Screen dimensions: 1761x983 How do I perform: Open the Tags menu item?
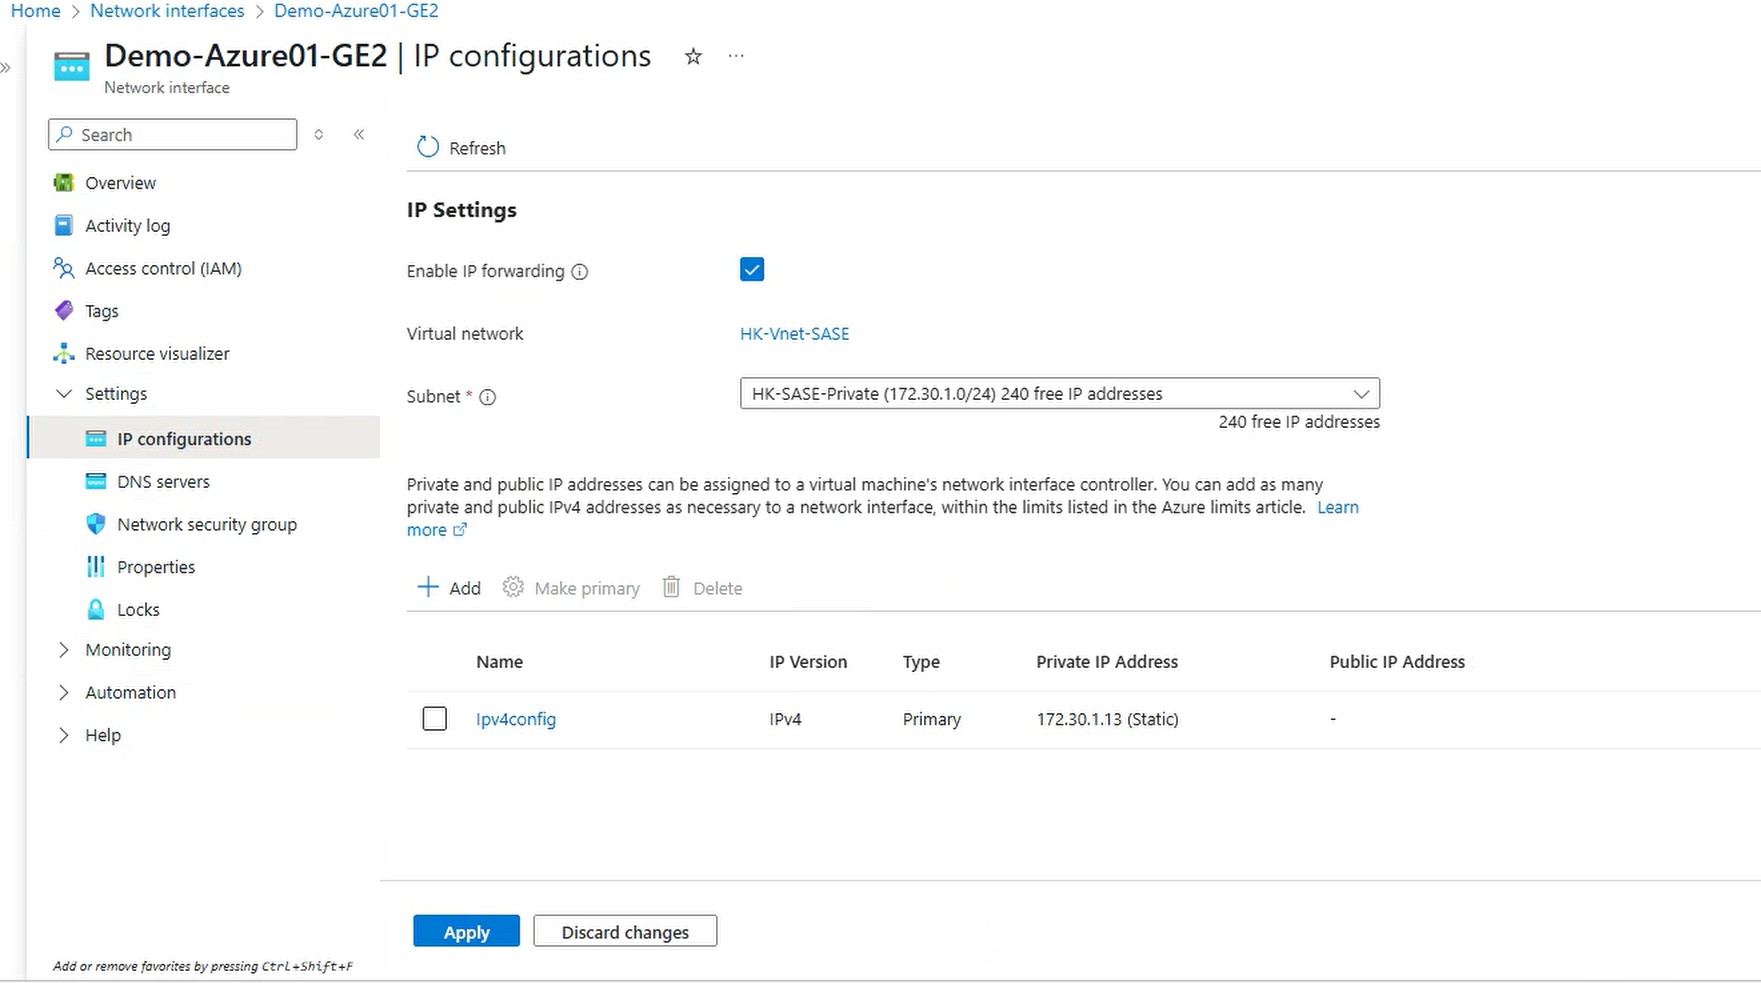pos(101,311)
